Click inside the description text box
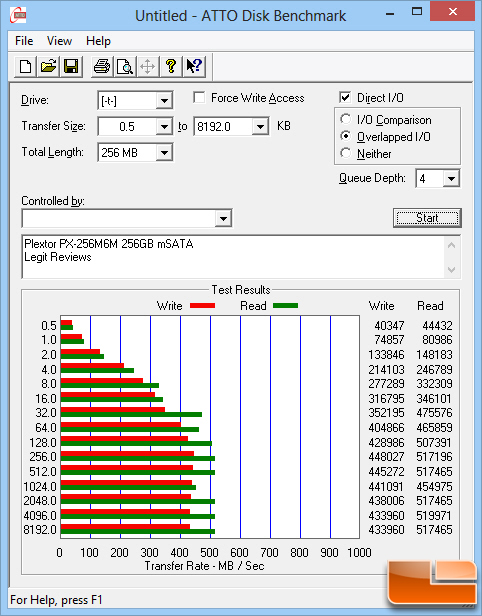Image resolution: width=482 pixels, height=616 pixels. [234, 257]
